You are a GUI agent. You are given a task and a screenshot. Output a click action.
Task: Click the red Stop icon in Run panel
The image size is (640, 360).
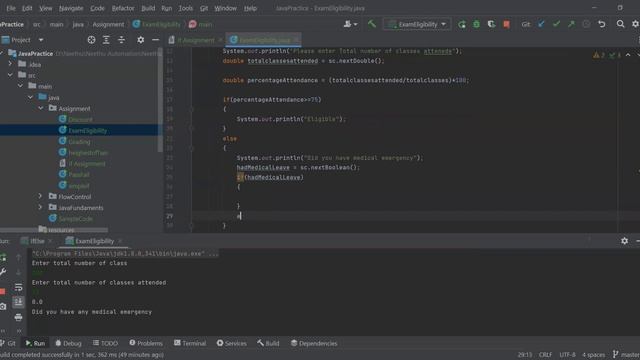coord(3,291)
